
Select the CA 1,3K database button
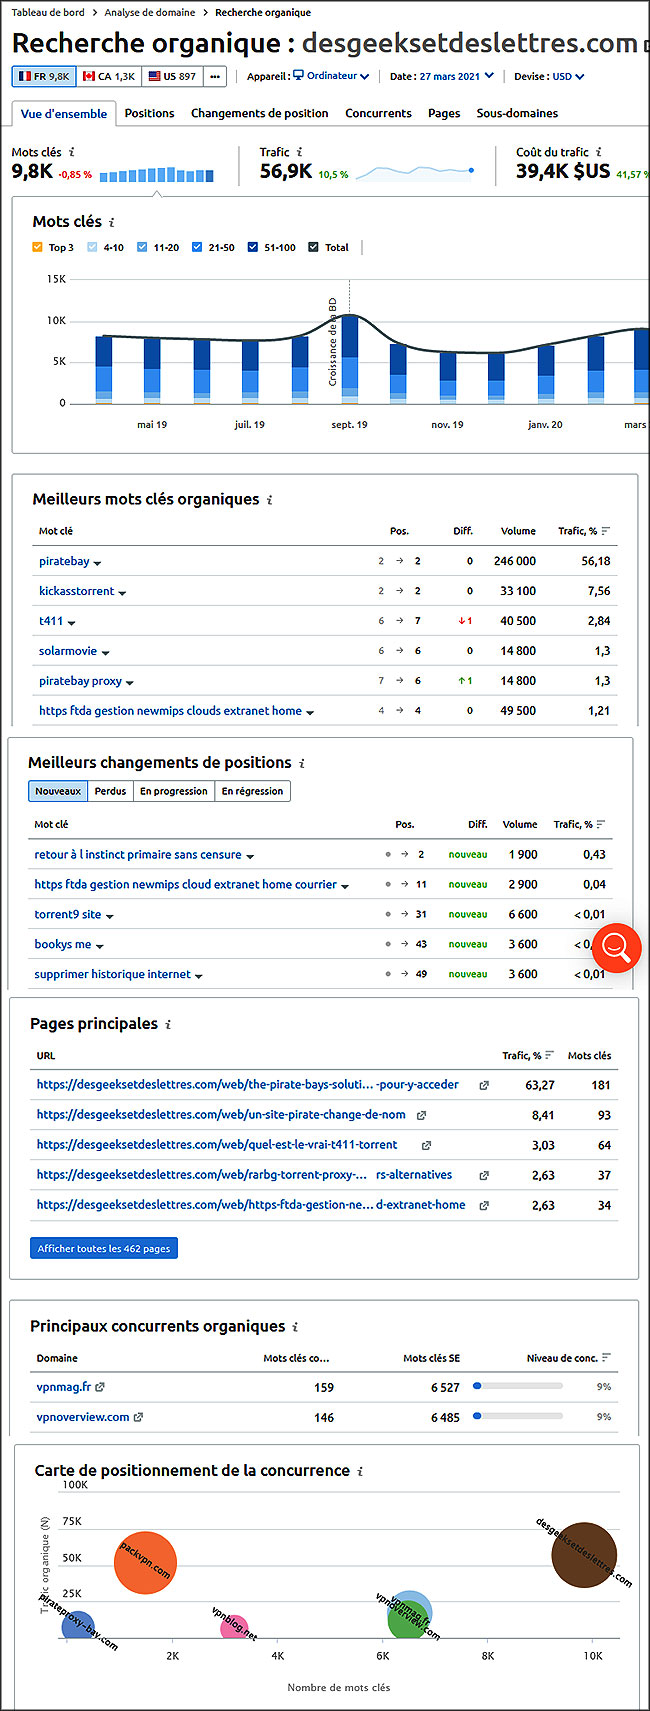108,76
